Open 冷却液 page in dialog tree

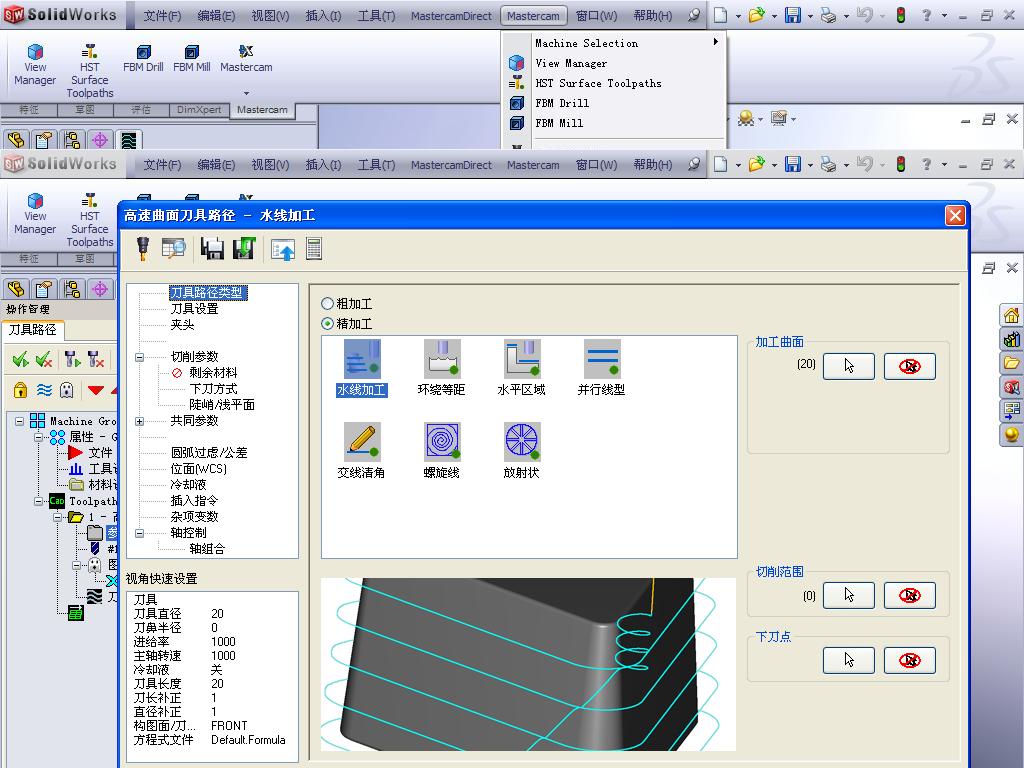point(188,485)
